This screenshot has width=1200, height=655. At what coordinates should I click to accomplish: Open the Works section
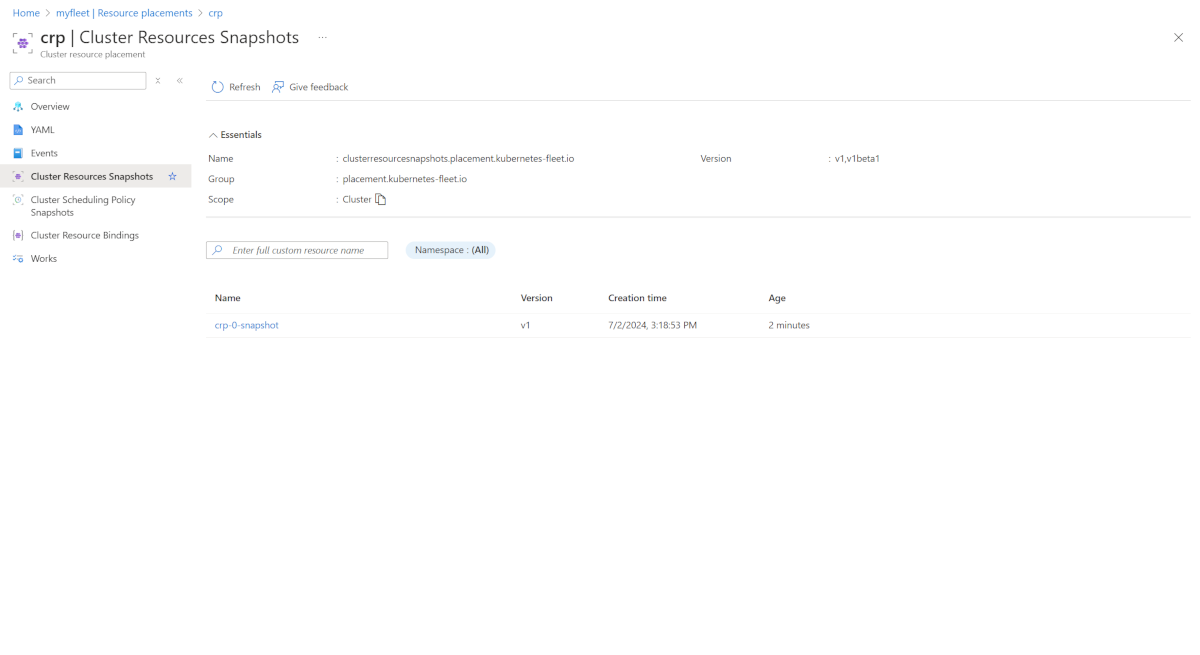[x=46, y=258]
